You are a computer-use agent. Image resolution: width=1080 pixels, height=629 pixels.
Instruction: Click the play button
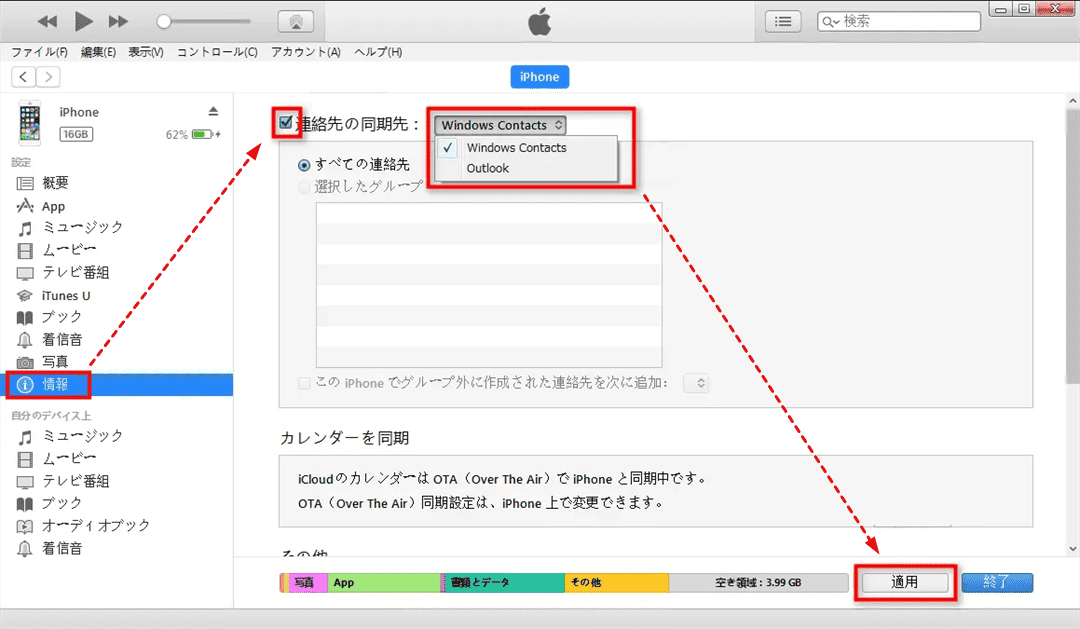tap(83, 21)
